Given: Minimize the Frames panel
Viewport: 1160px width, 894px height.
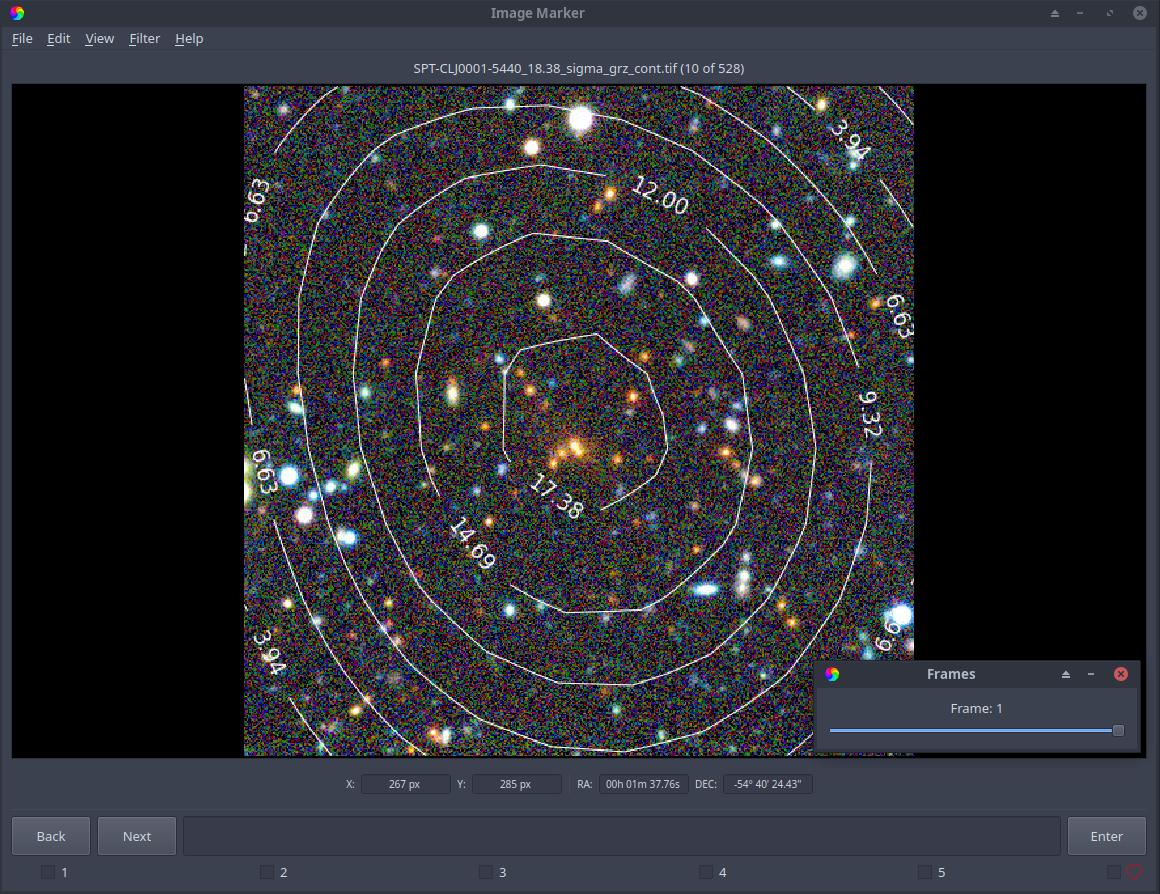Looking at the screenshot, I should 1090,674.
